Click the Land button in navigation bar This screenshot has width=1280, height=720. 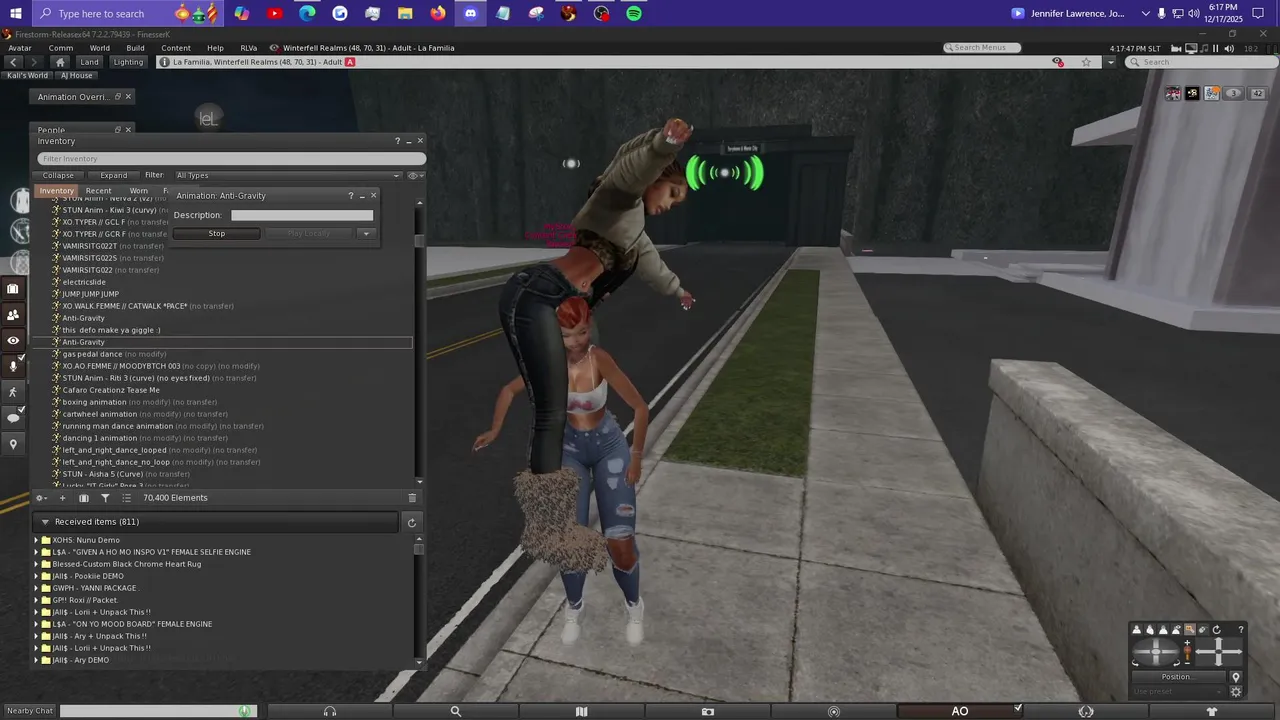pyautogui.click(x=90, y=62)
